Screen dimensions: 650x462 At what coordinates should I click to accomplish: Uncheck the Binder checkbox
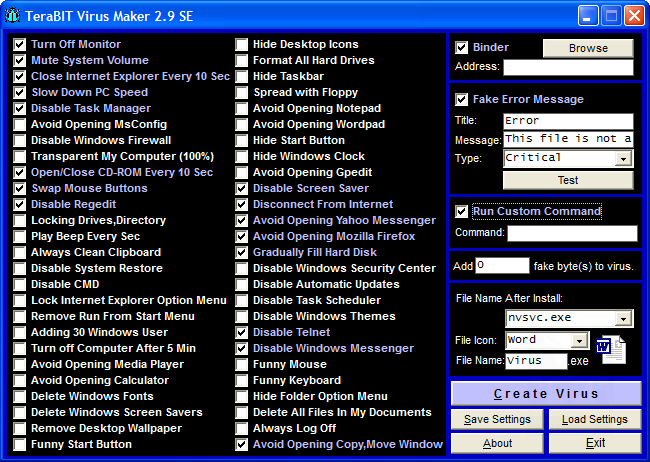point(461,48)
